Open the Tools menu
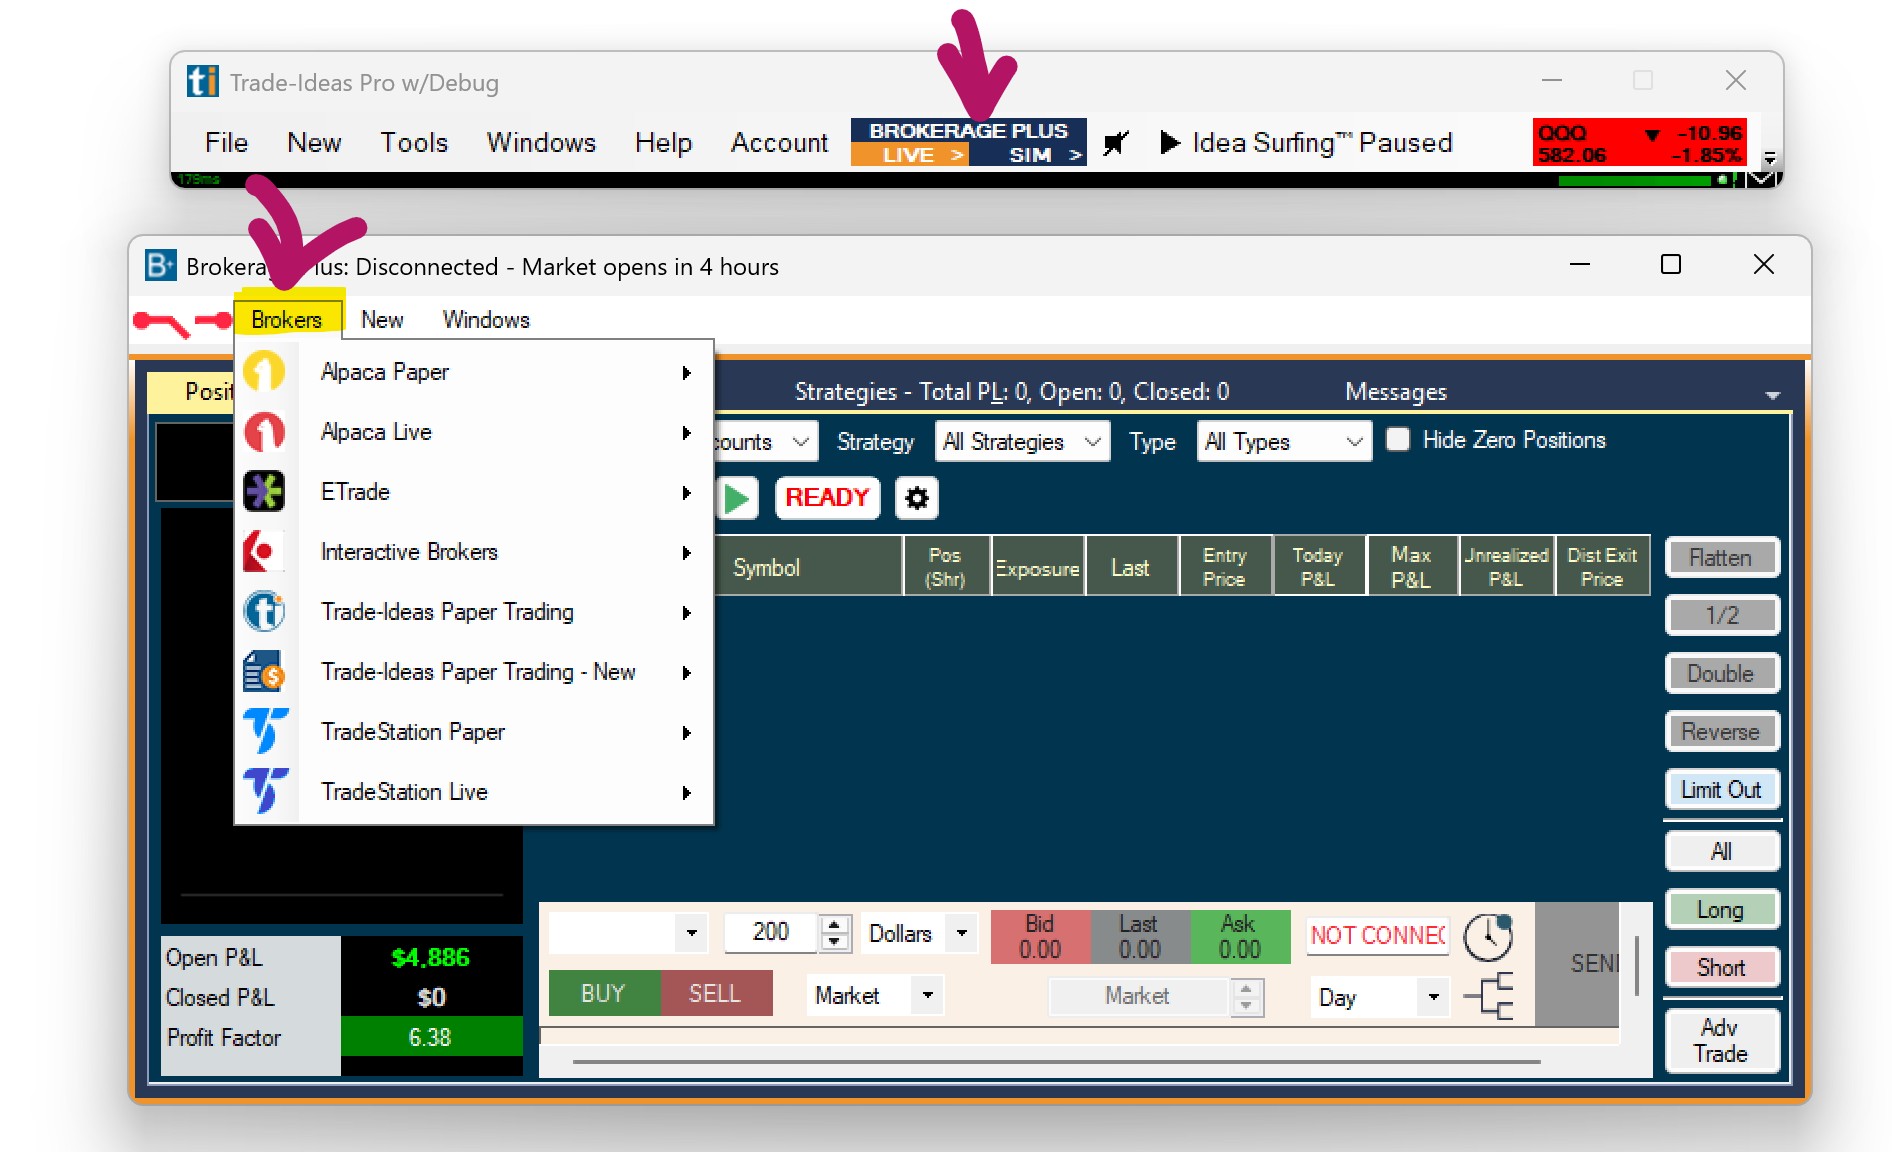 pos(413,143)
